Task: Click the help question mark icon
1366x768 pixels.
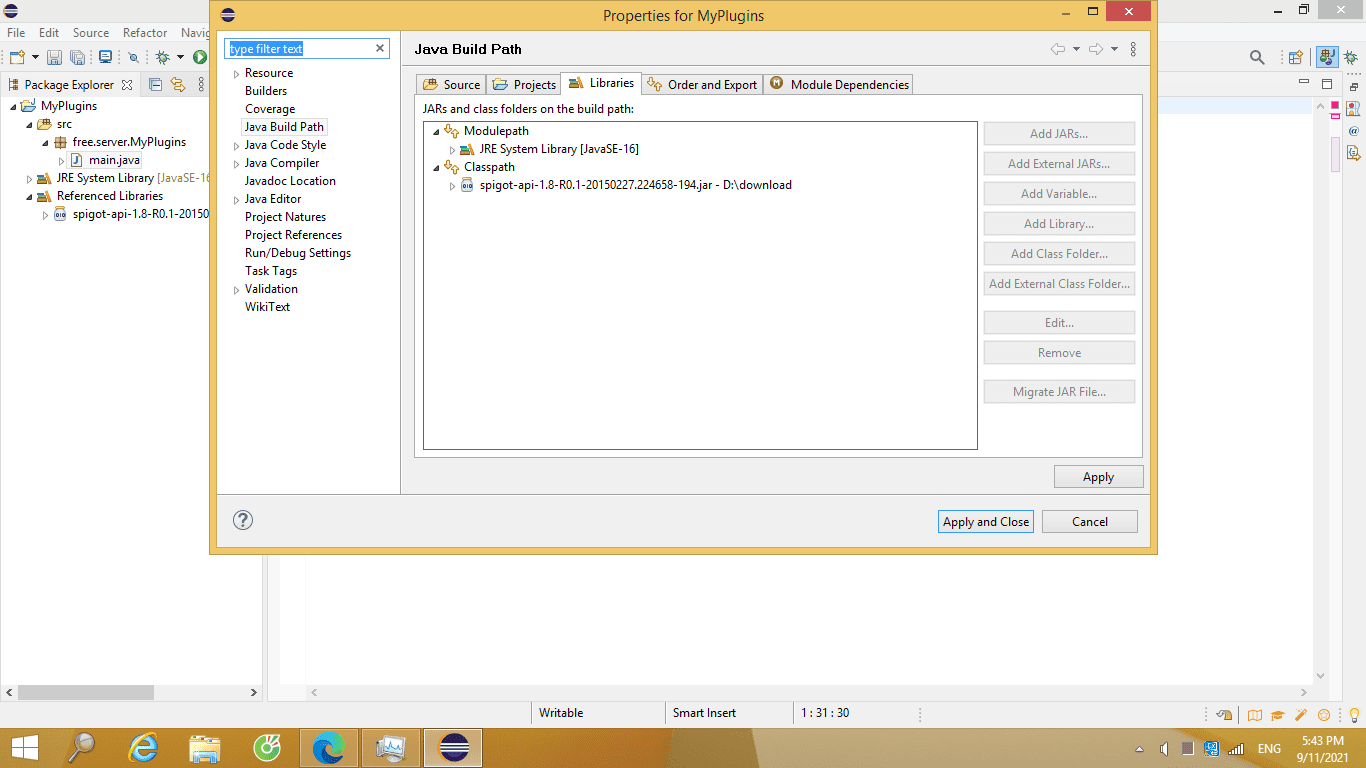Action: coord(243,520)
